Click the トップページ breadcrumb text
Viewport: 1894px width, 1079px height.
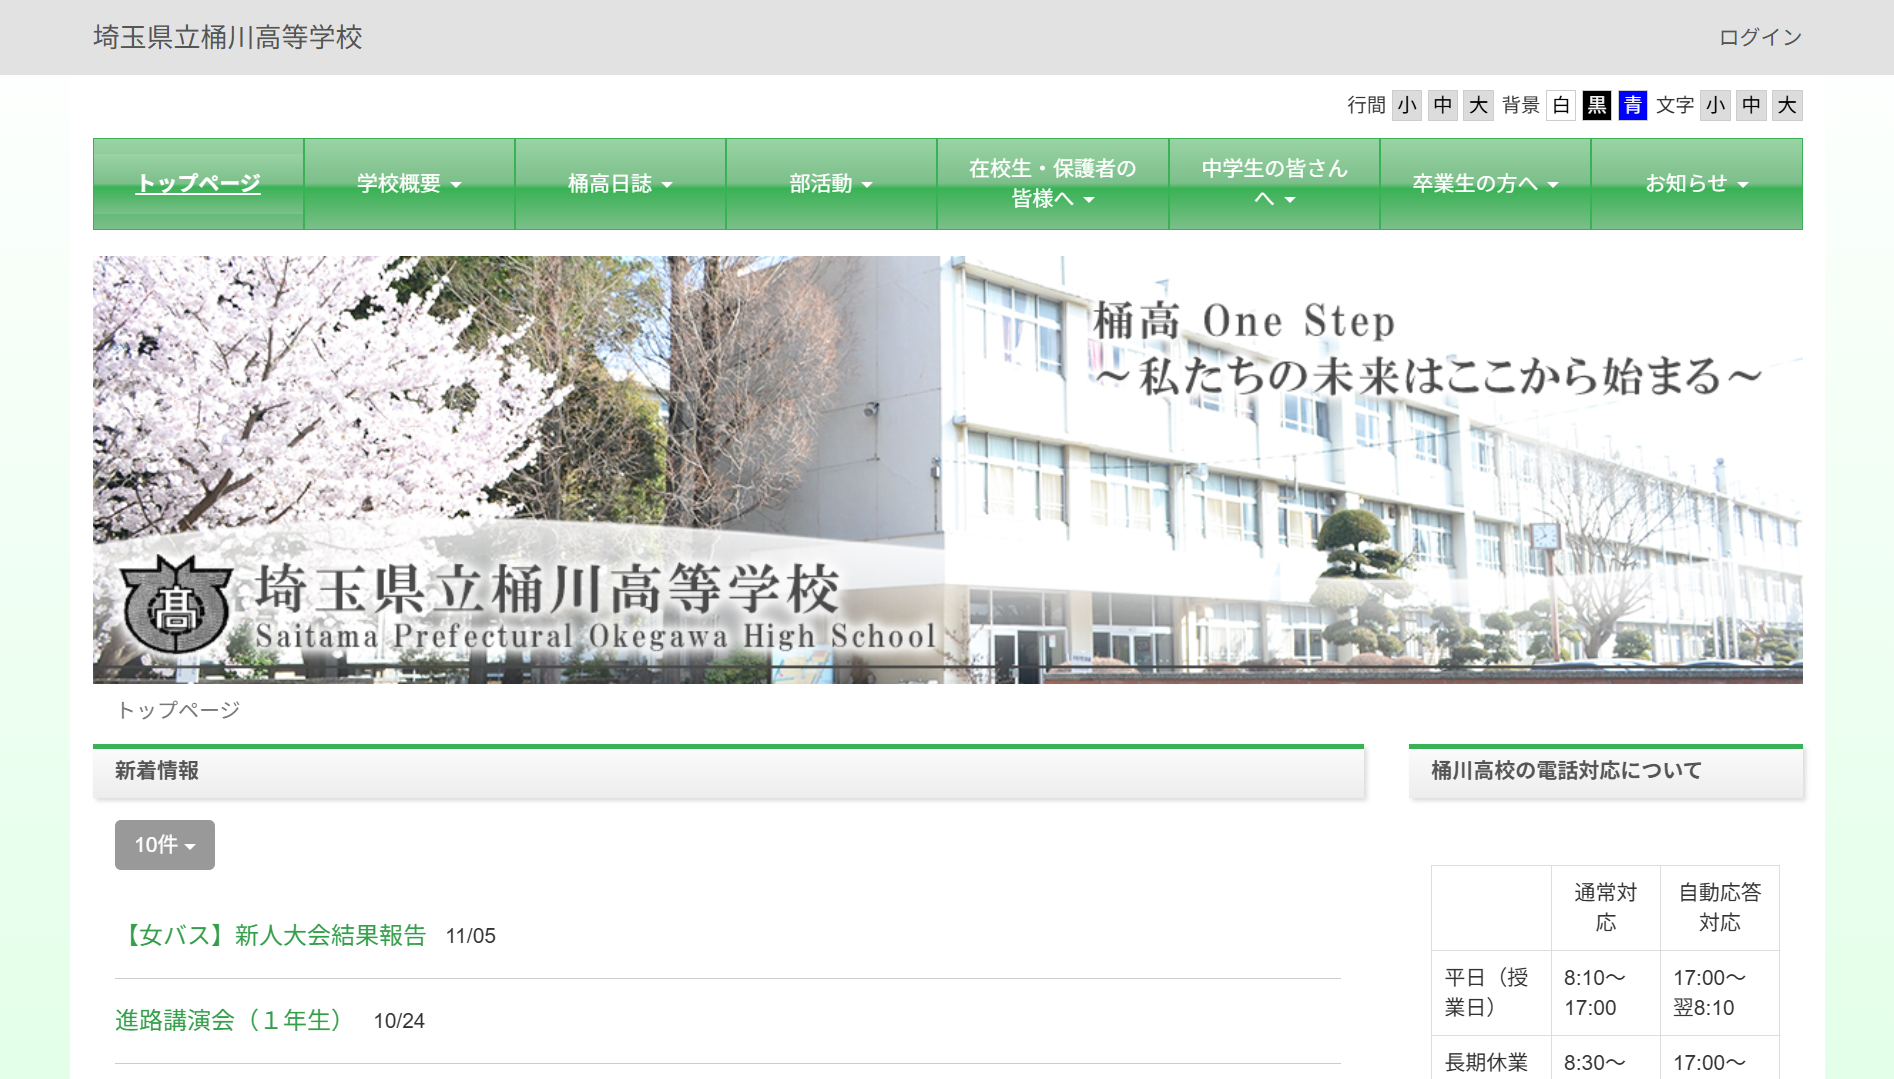click(x=179, y=710)
